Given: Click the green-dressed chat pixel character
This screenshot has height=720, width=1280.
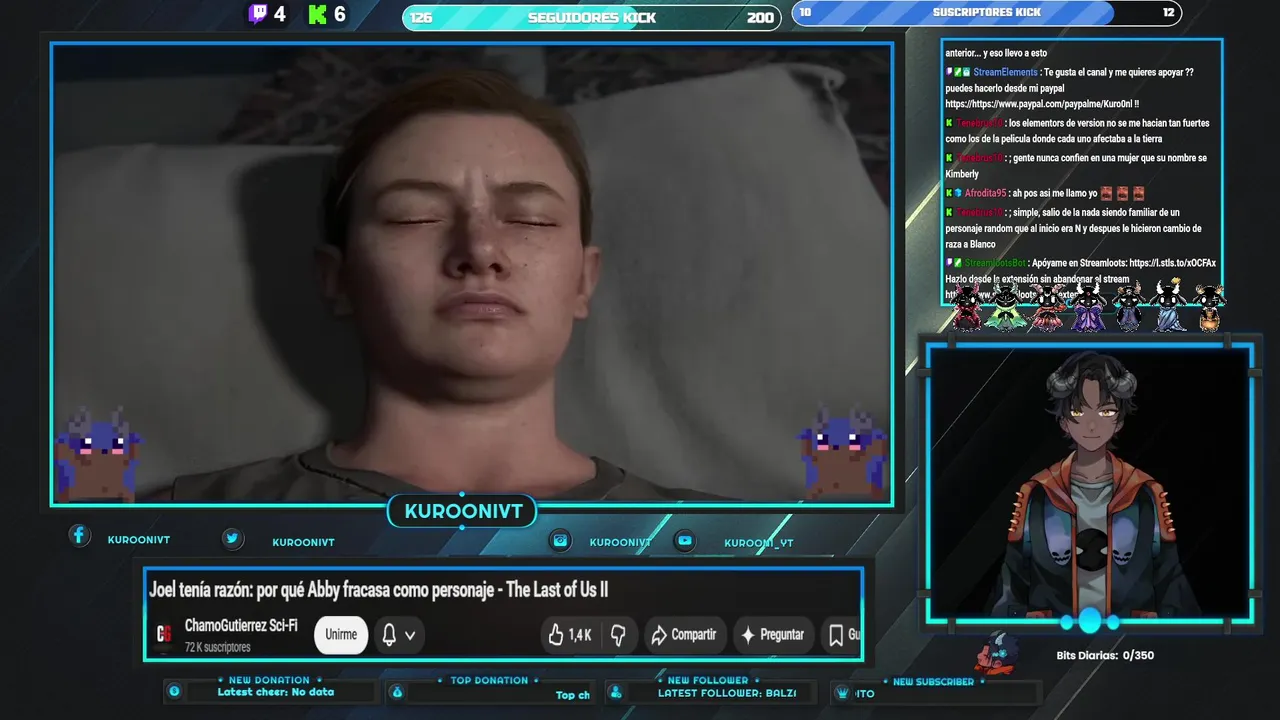Looking at the screenshot, I should pos(1005,306).
